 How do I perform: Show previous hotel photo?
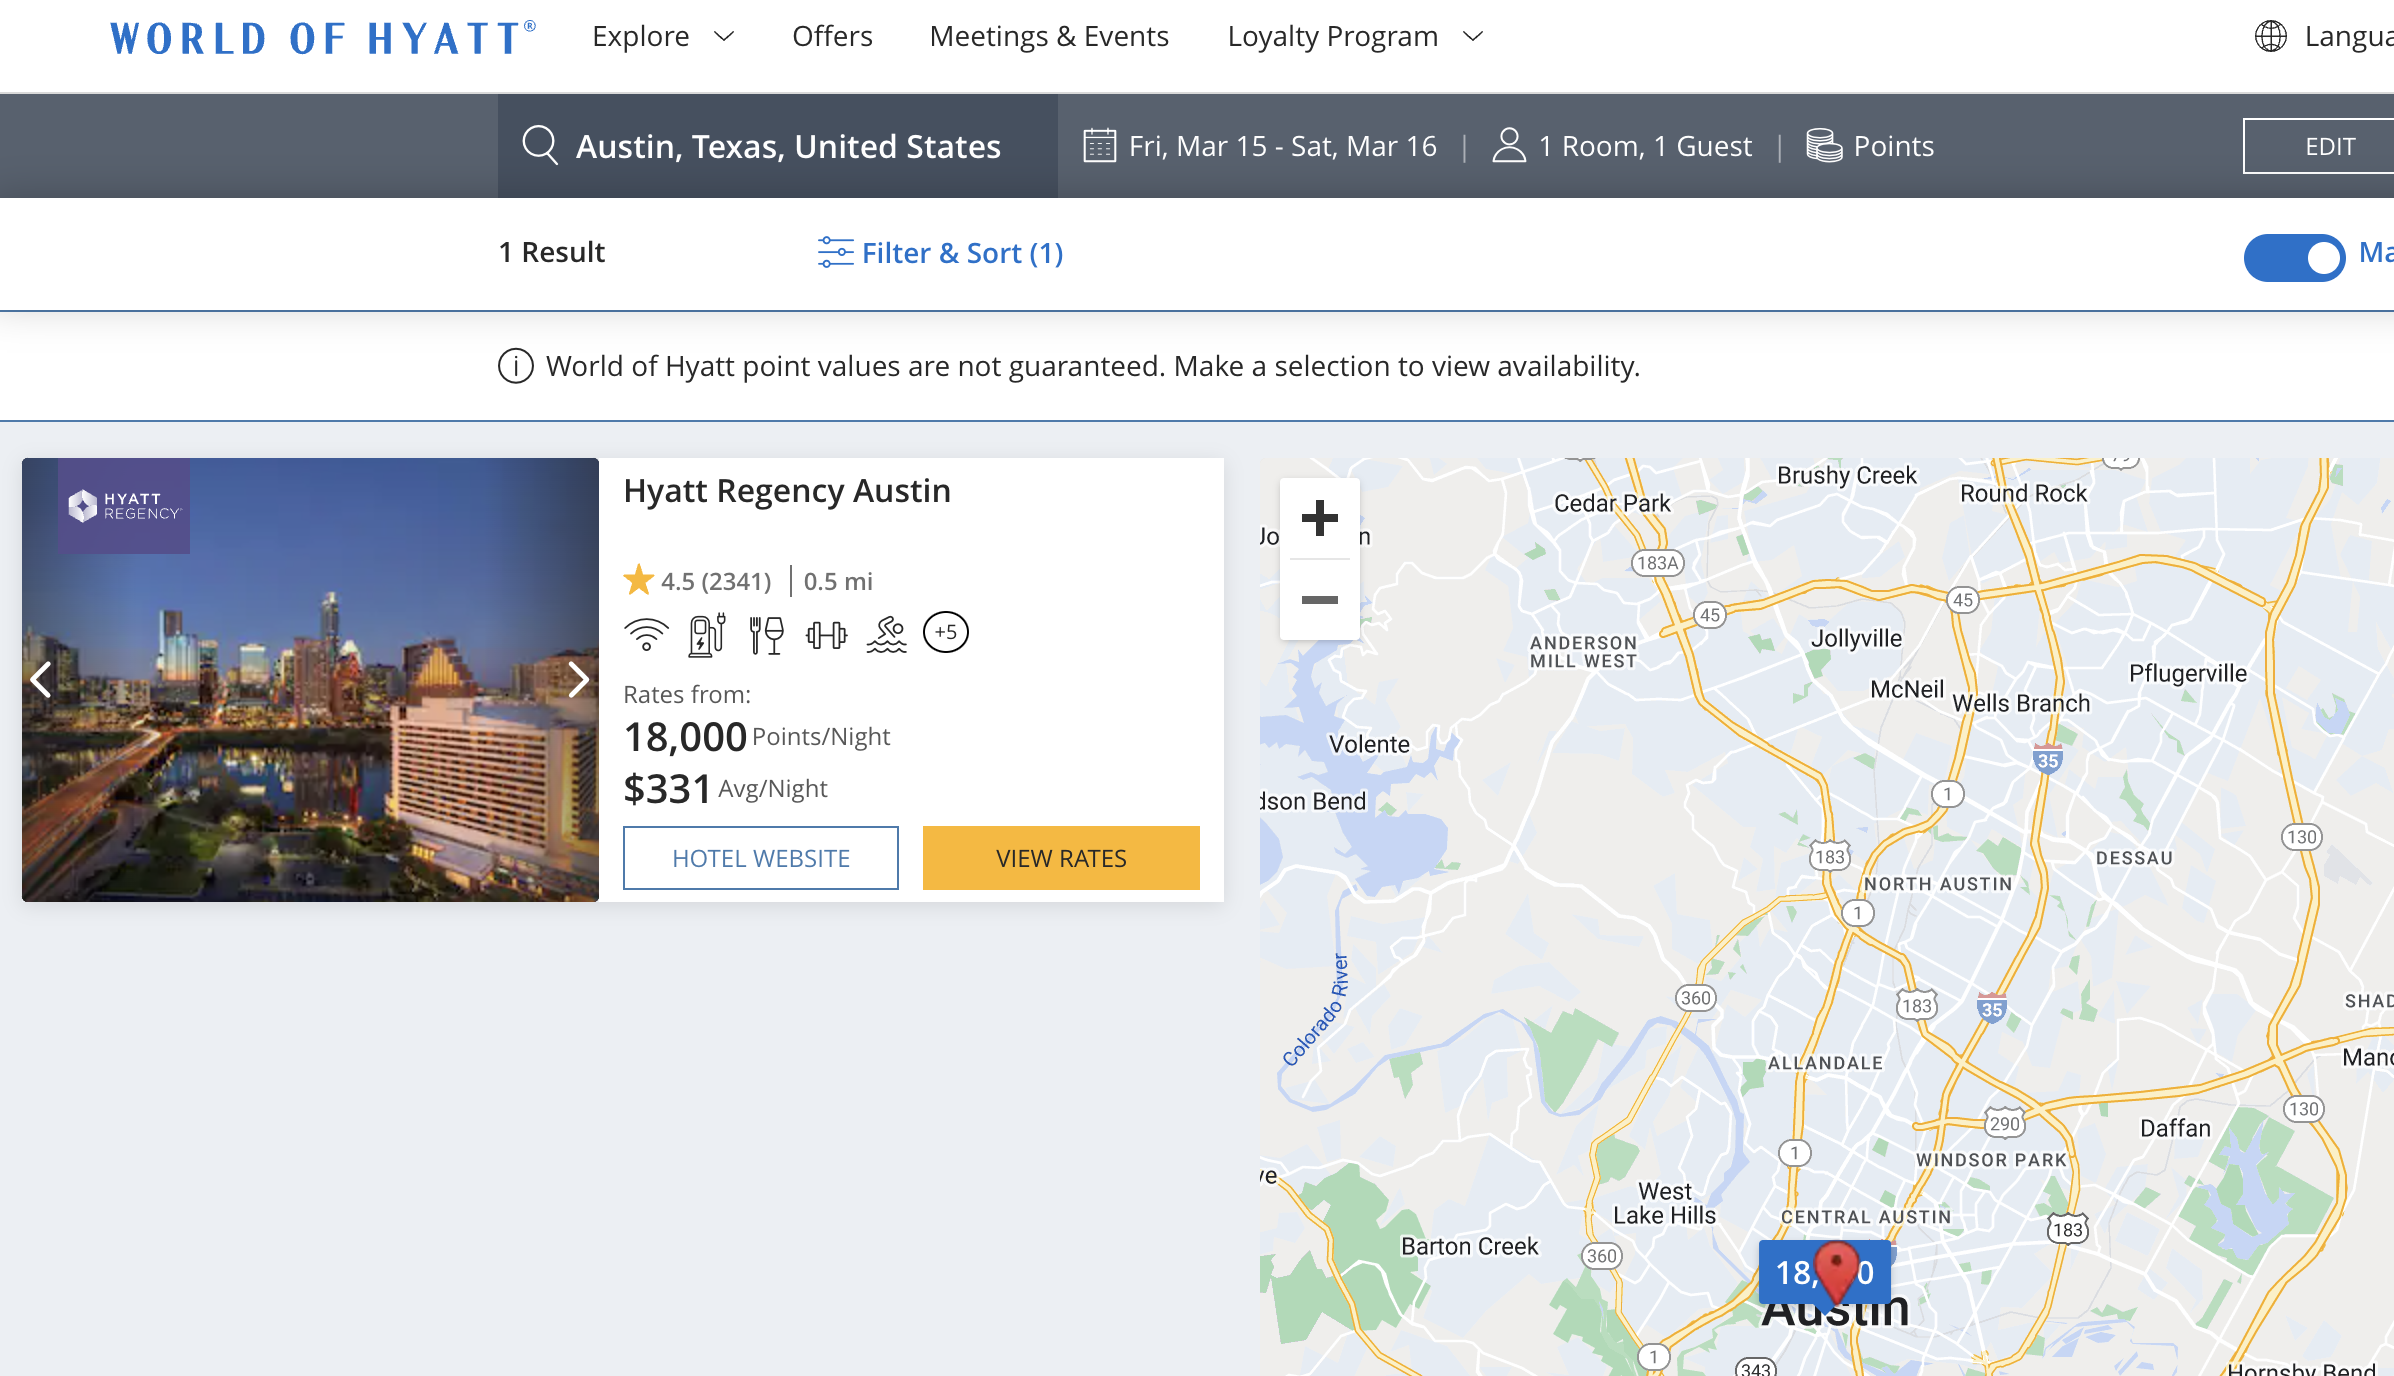(x=42, y=680)
